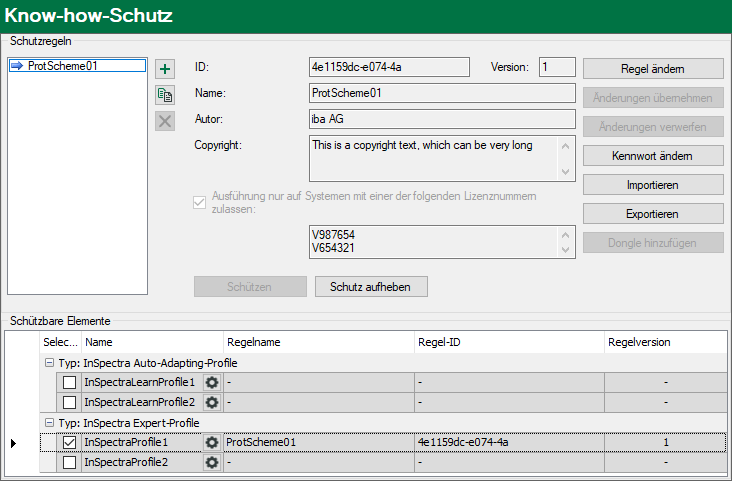
Task: Open gear settings for InSpectraProfile2
Action: coord(212,462)
